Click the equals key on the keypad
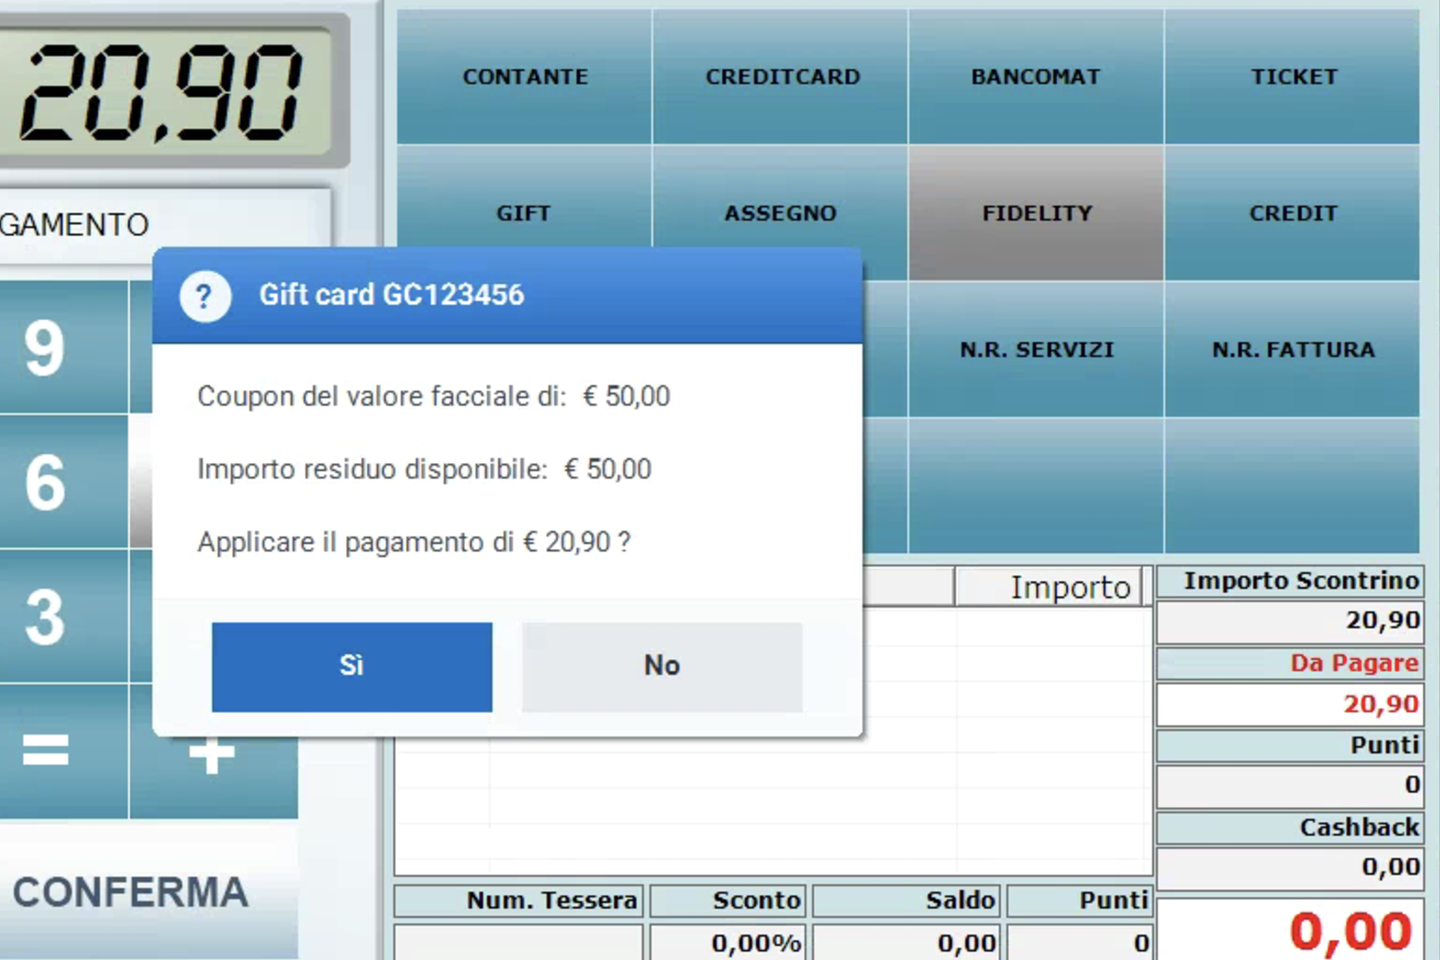Image resolution: width=1440 pixels, height=960 pixels. tap(63, 751)
